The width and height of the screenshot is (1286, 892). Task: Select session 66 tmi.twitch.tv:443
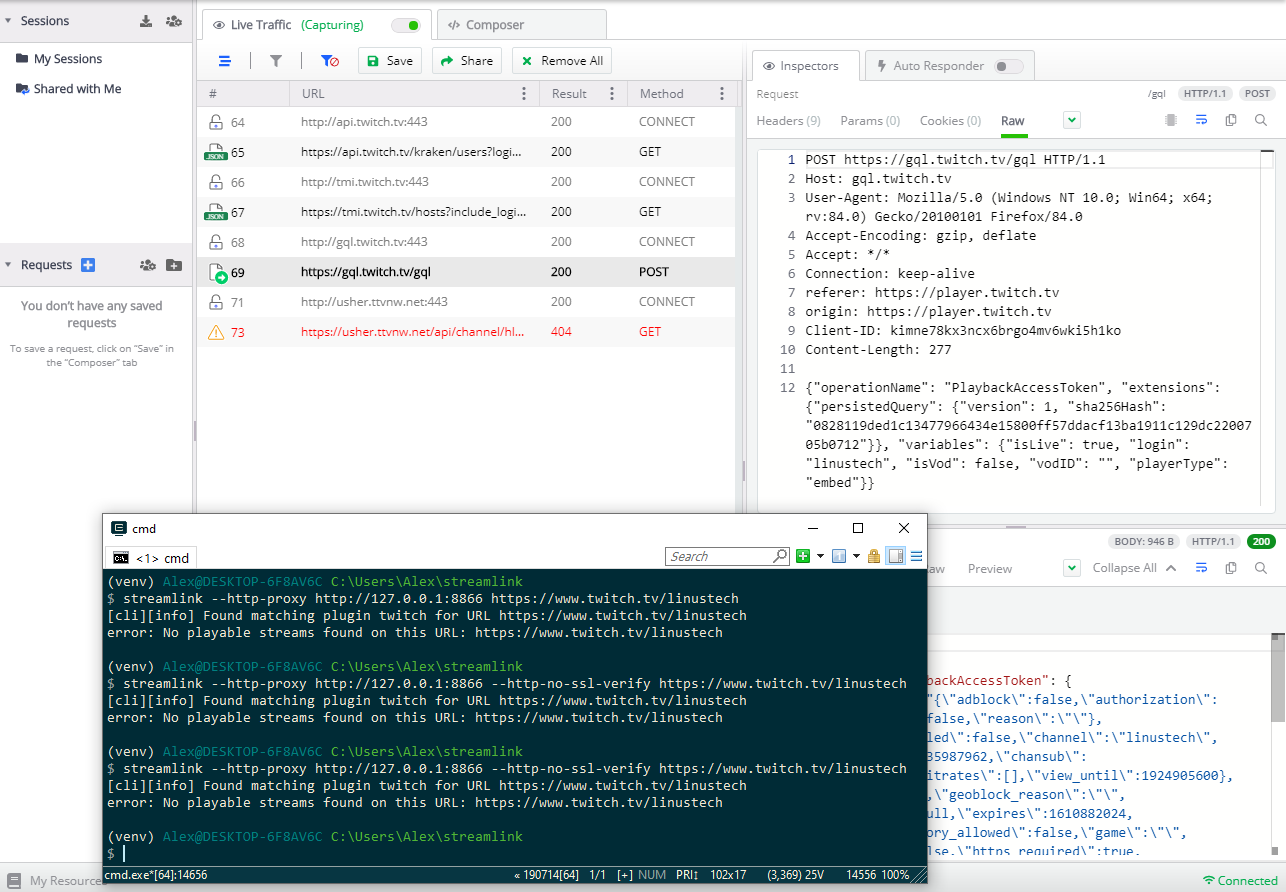point(466,182)
